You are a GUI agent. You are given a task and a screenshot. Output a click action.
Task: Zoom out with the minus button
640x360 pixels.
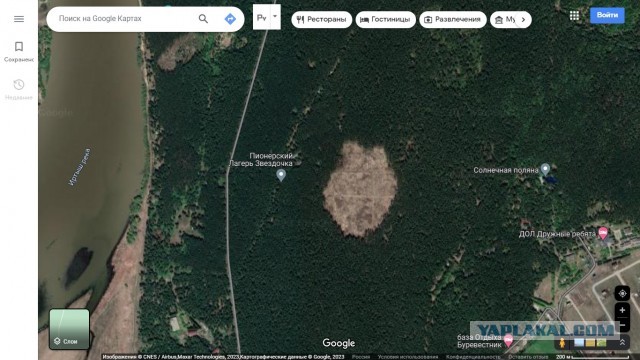click(x=622, y=325)
